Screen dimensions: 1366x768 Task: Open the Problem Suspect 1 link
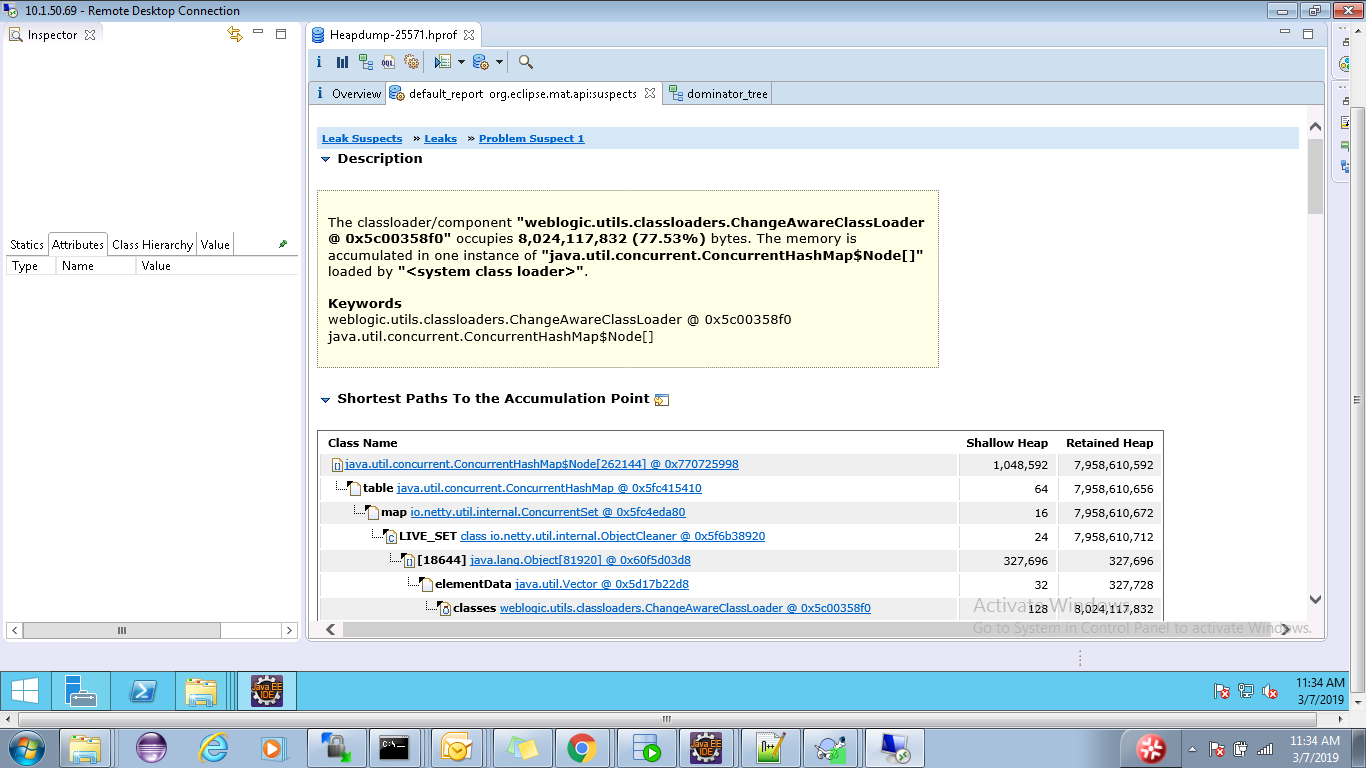pos(531,138)
